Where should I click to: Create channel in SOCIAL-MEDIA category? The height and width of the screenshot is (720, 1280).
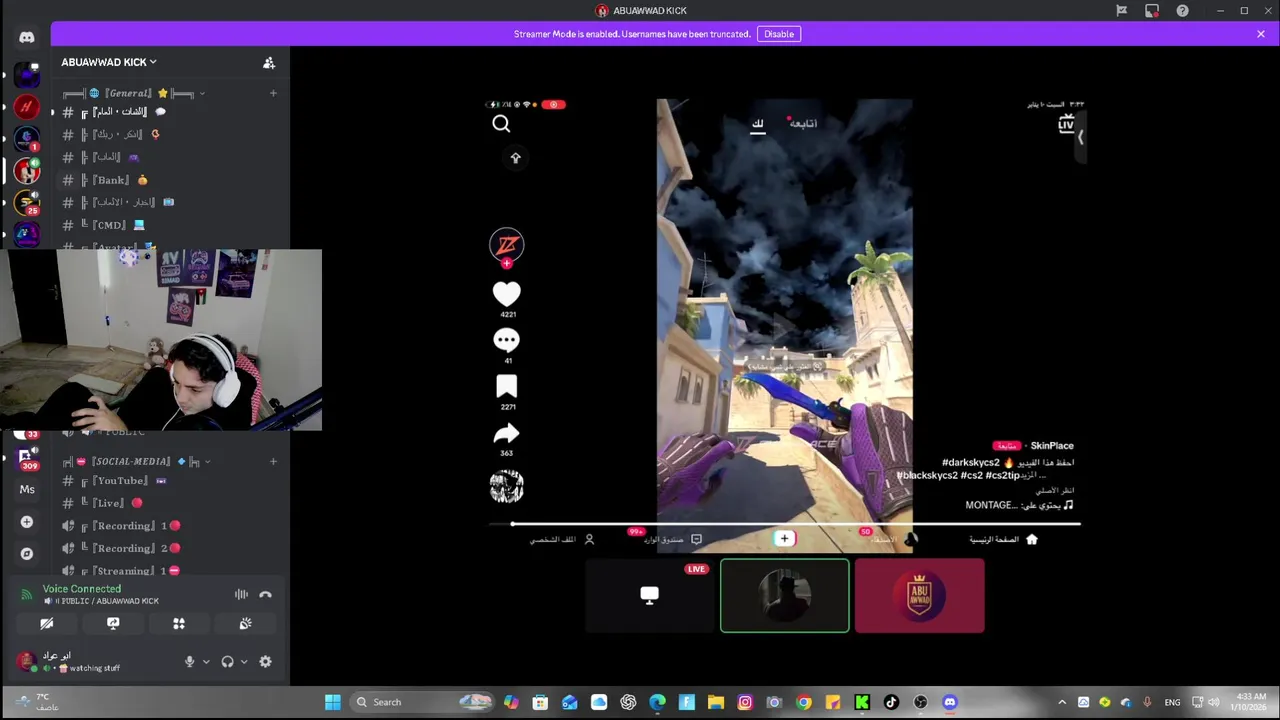click(273, 461)
